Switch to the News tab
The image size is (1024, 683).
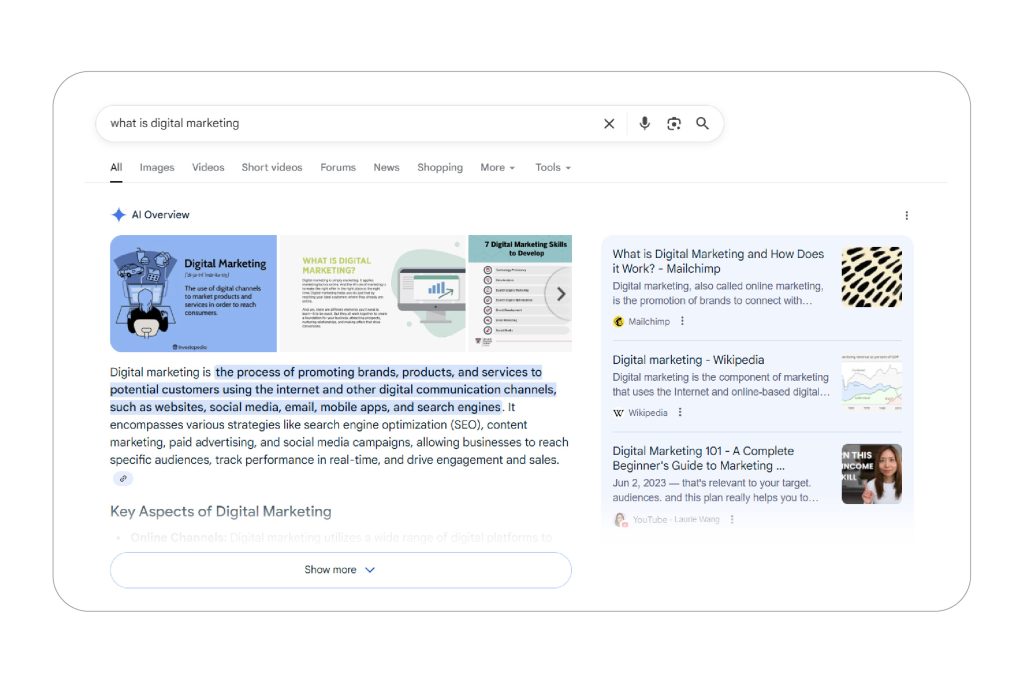click(x=386, y=168)
